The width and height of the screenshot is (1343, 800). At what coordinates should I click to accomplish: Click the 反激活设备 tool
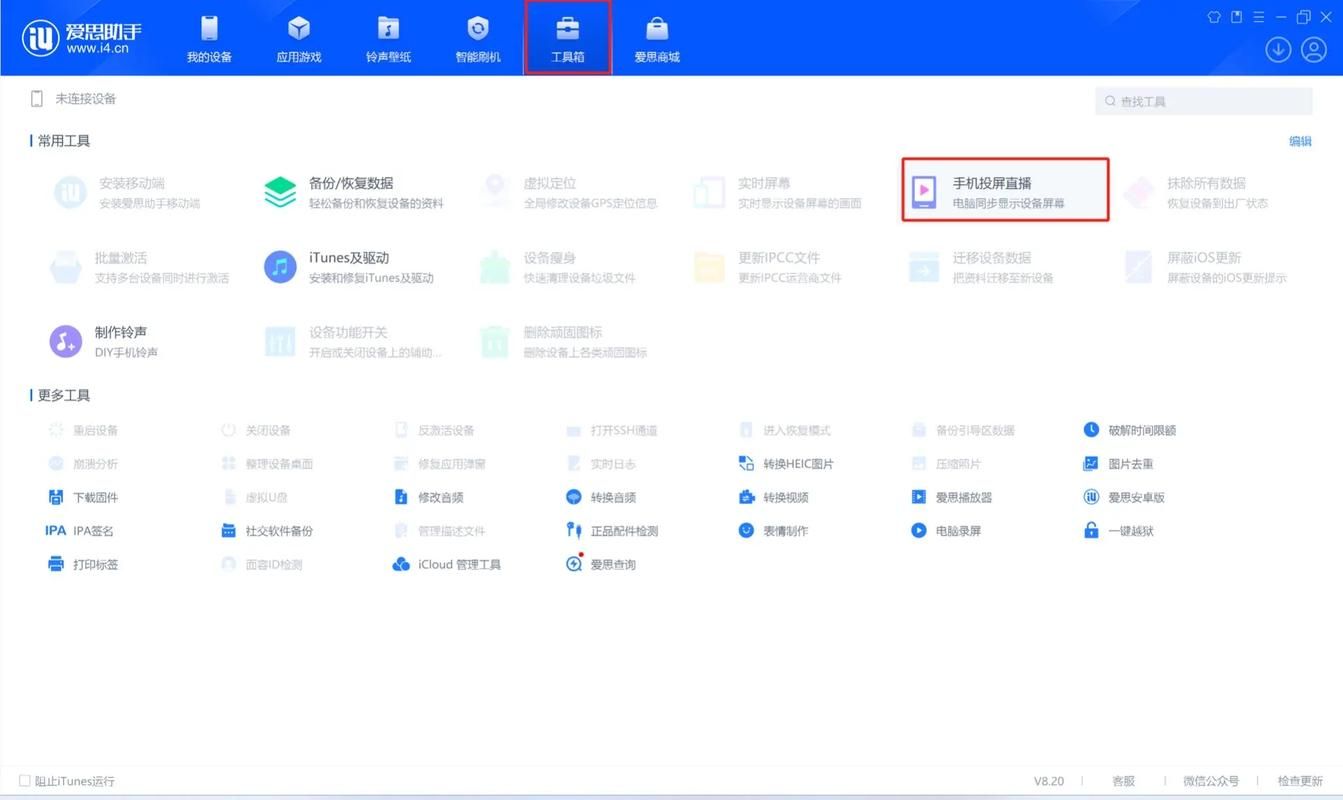pos(434,430)
